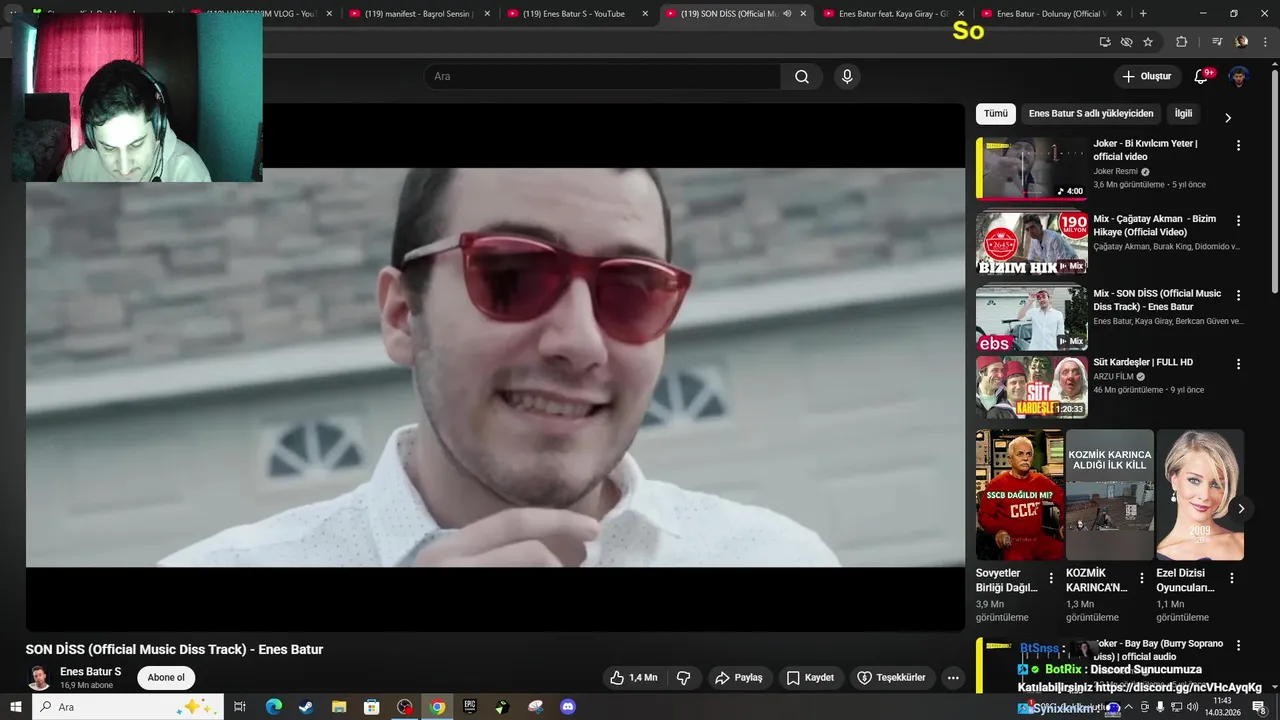Open a new browser tab

point(1143,14)
